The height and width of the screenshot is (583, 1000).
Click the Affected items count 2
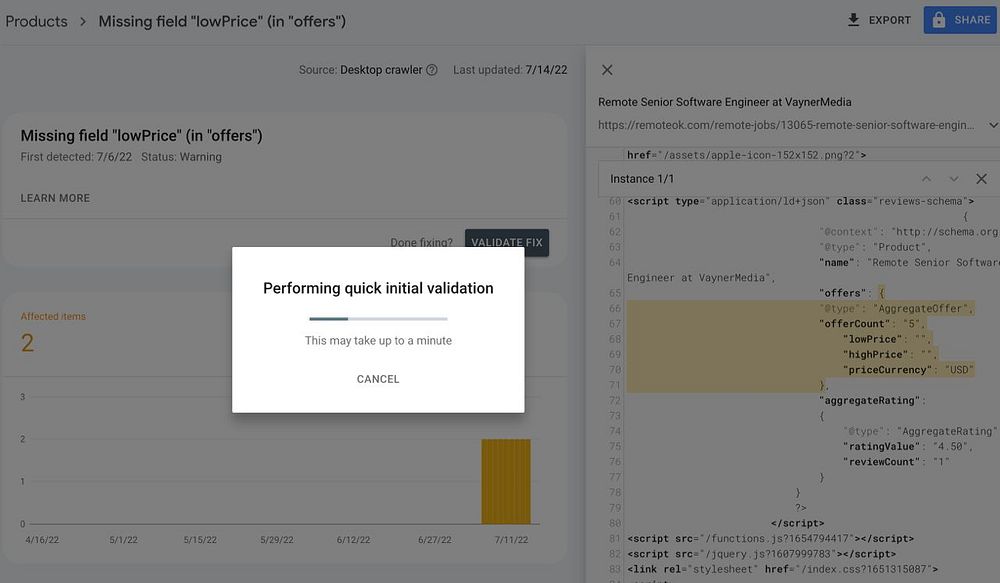tap(27, 343)
